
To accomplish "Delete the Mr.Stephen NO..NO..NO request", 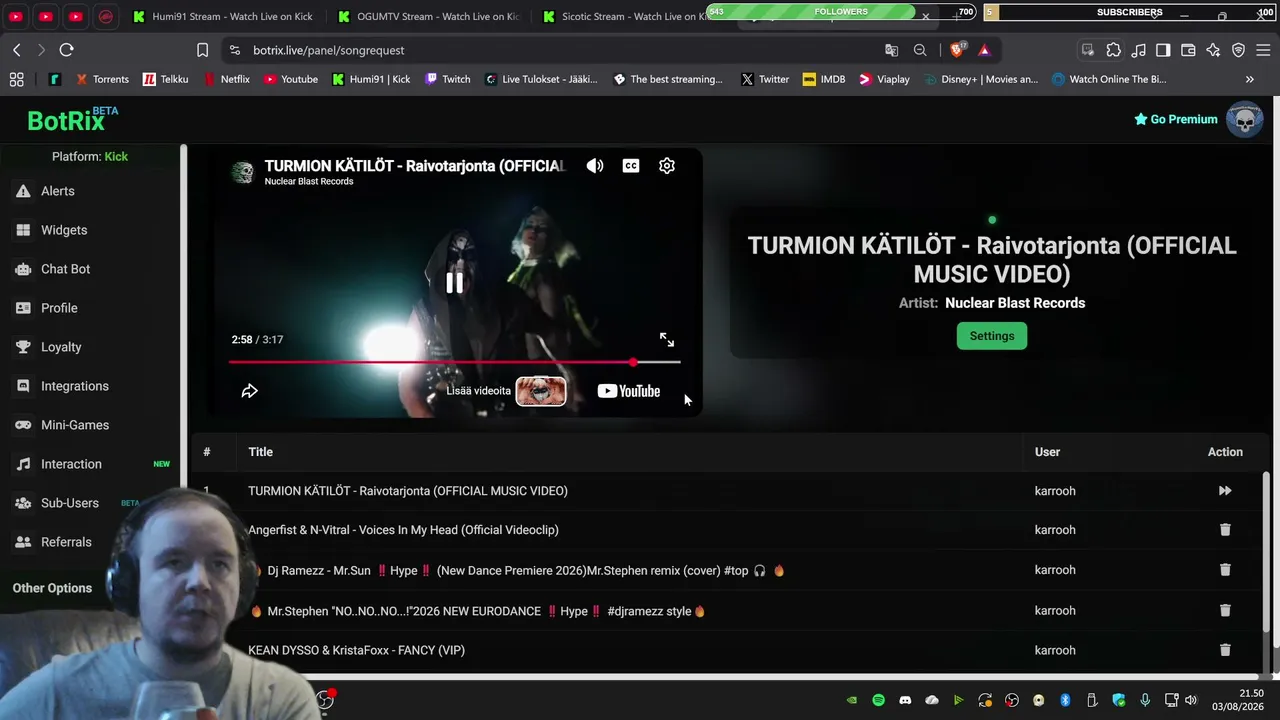I will click(1225, 610).
